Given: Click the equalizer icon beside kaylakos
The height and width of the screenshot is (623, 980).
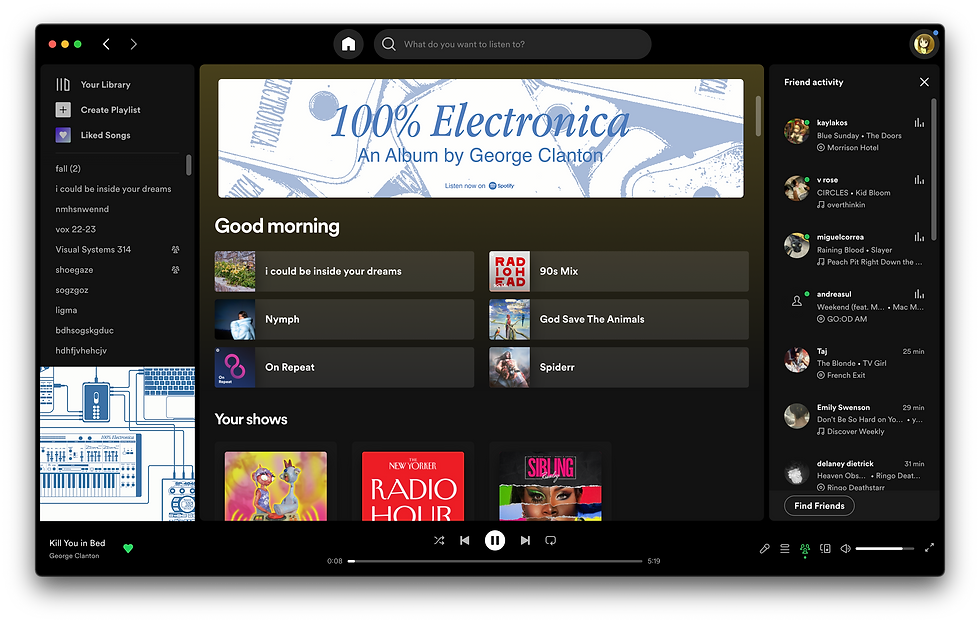Looking at the screenshot, I should click(919, 122).
